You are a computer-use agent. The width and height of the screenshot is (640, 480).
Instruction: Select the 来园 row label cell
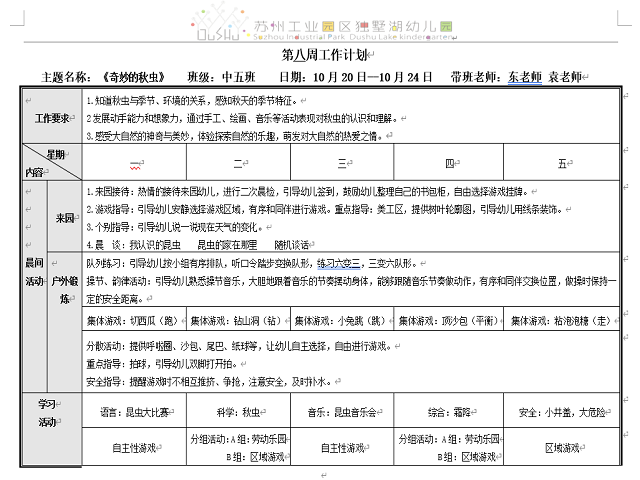pyautogui.click(x=64, y=216)
